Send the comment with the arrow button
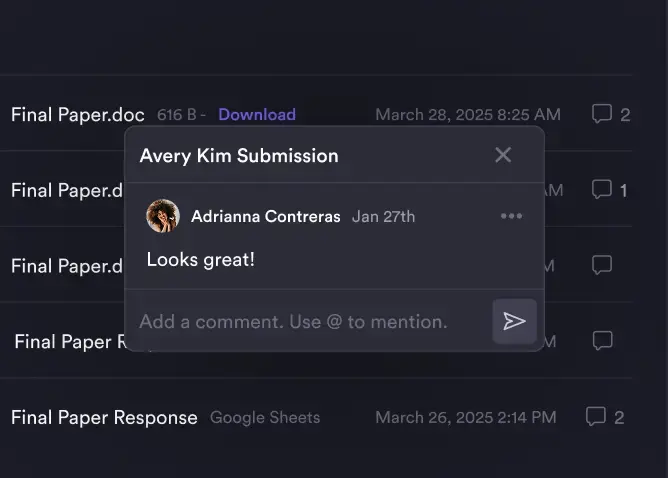This screenshot has height=478, width=668. point(514,321)
